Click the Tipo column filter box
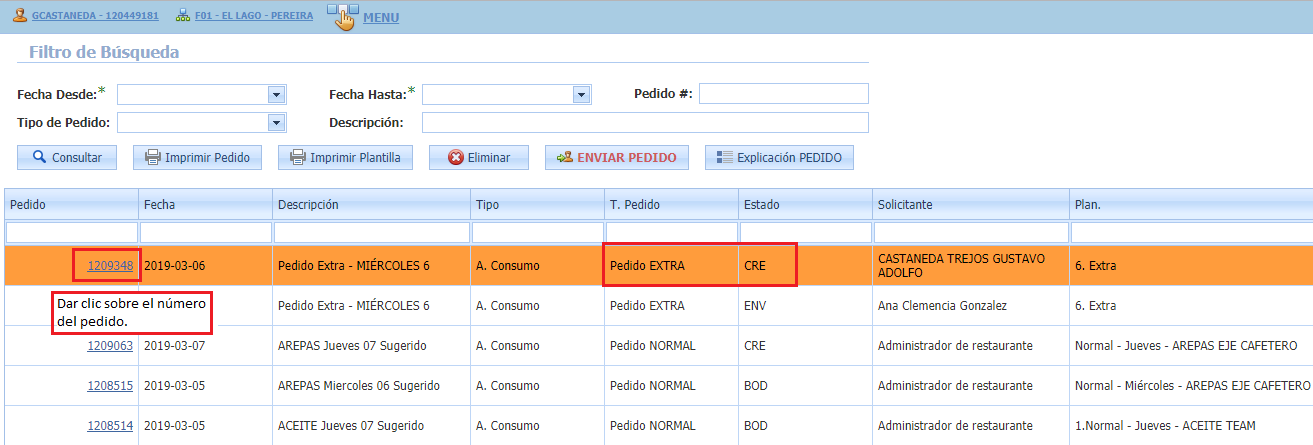 click(537, 232)
